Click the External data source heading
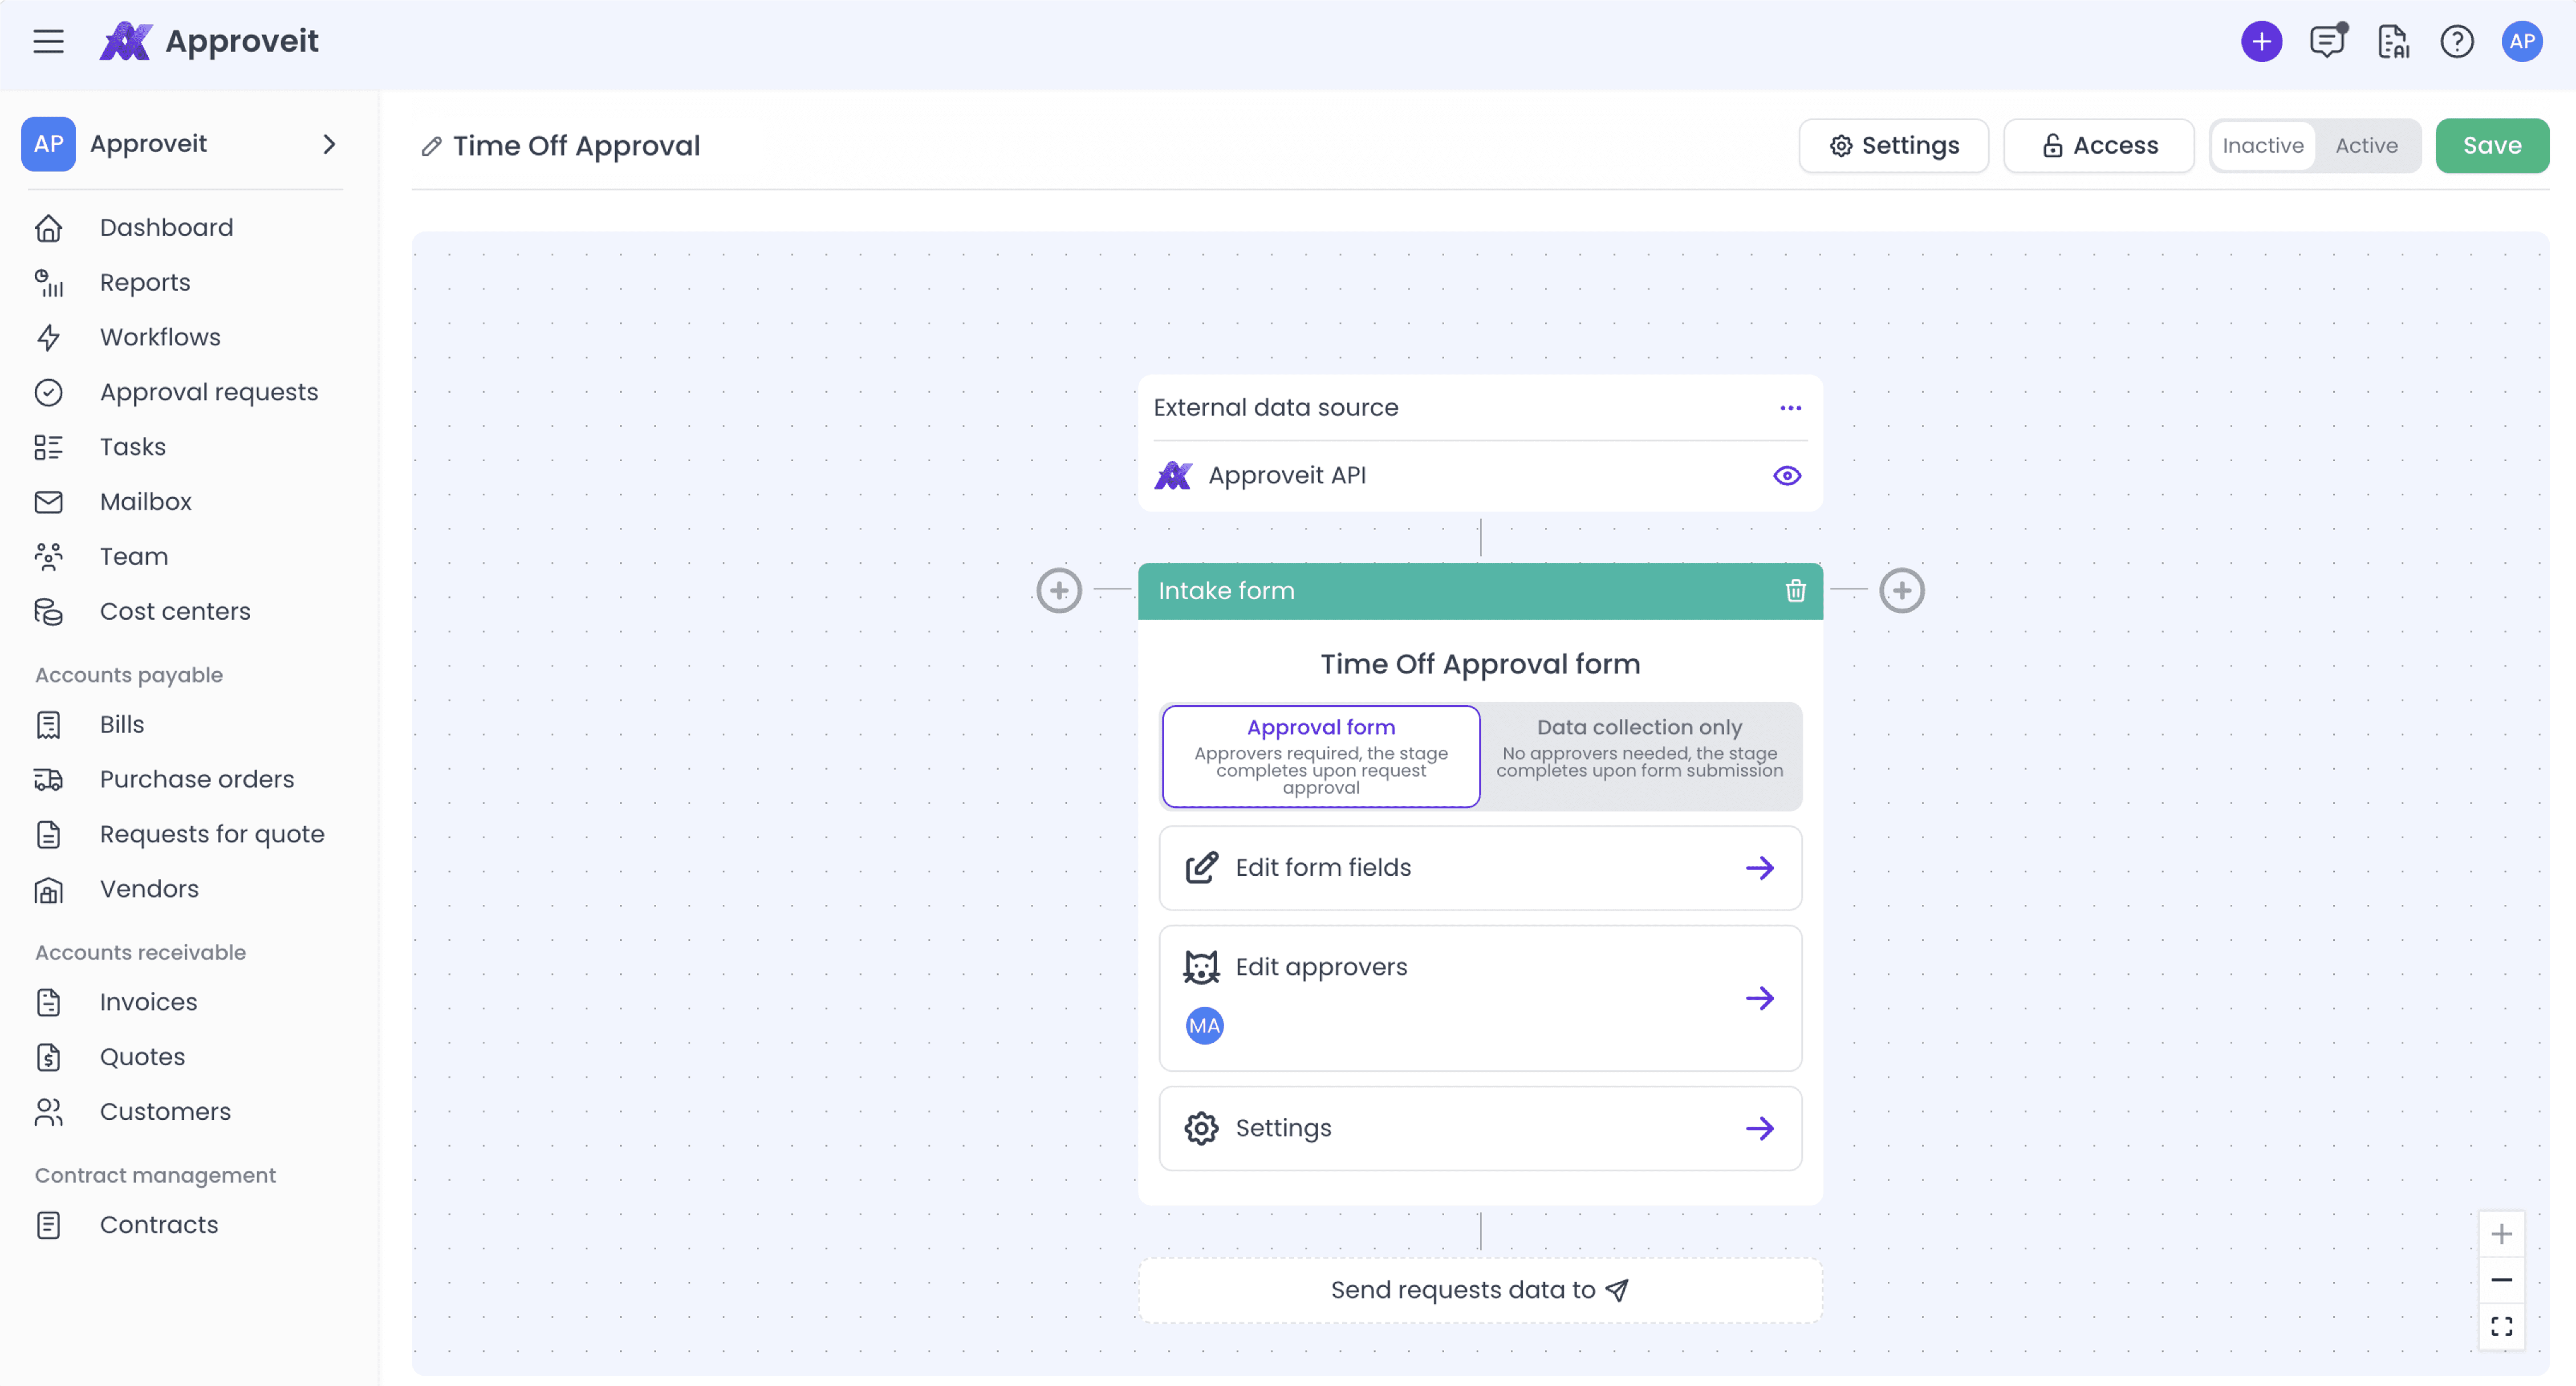The width and height of the screenshot is (2576, 1386). coord(1276,408)
